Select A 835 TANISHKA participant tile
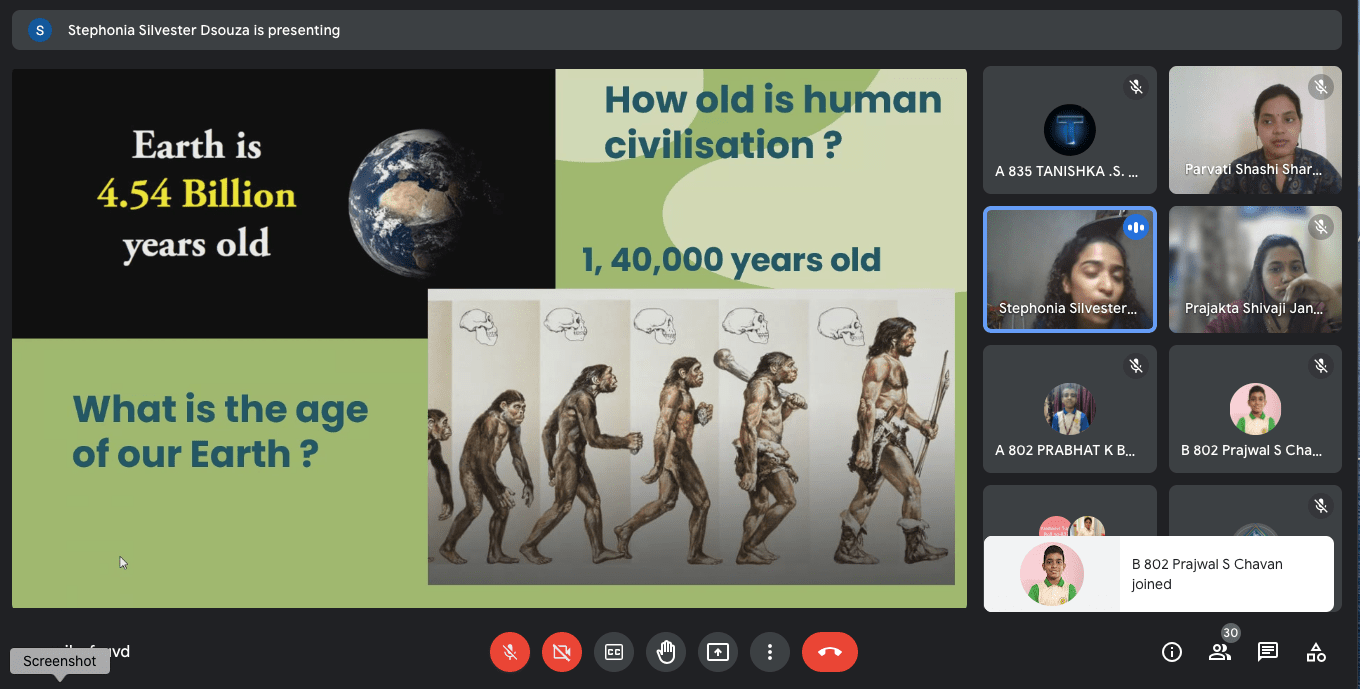Image resolution: width=1360 pixels, height=689 pixels. pyautogui.click(x=1069, y=130)
